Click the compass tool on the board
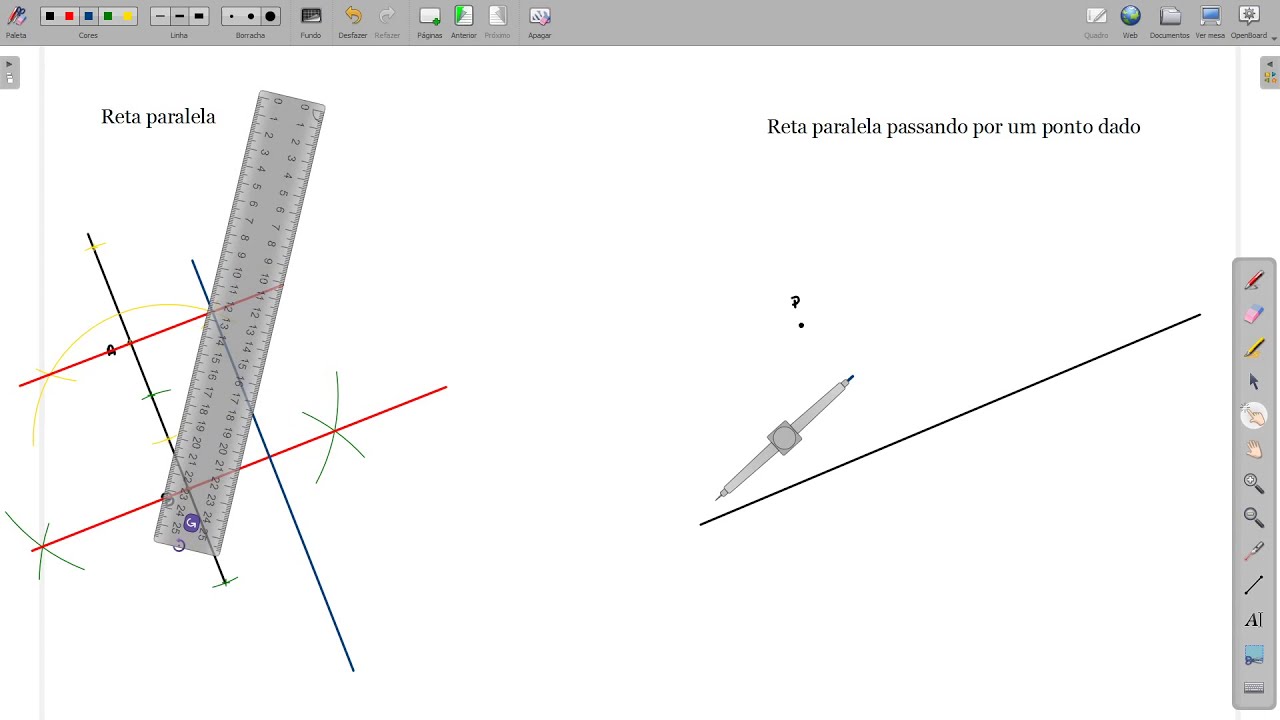 click(784, 438)
